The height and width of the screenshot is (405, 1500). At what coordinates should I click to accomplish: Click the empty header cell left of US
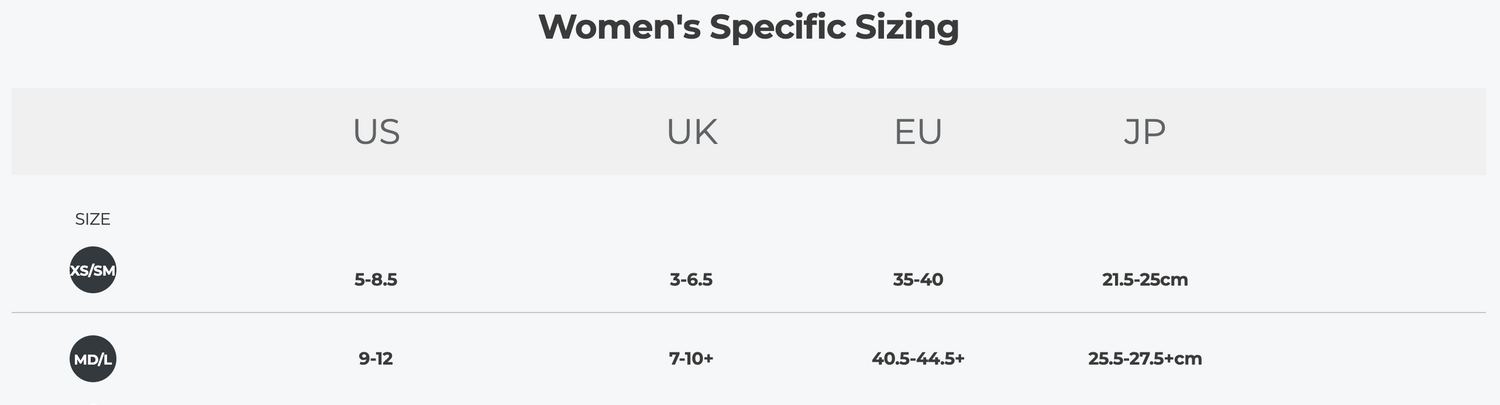130,132
